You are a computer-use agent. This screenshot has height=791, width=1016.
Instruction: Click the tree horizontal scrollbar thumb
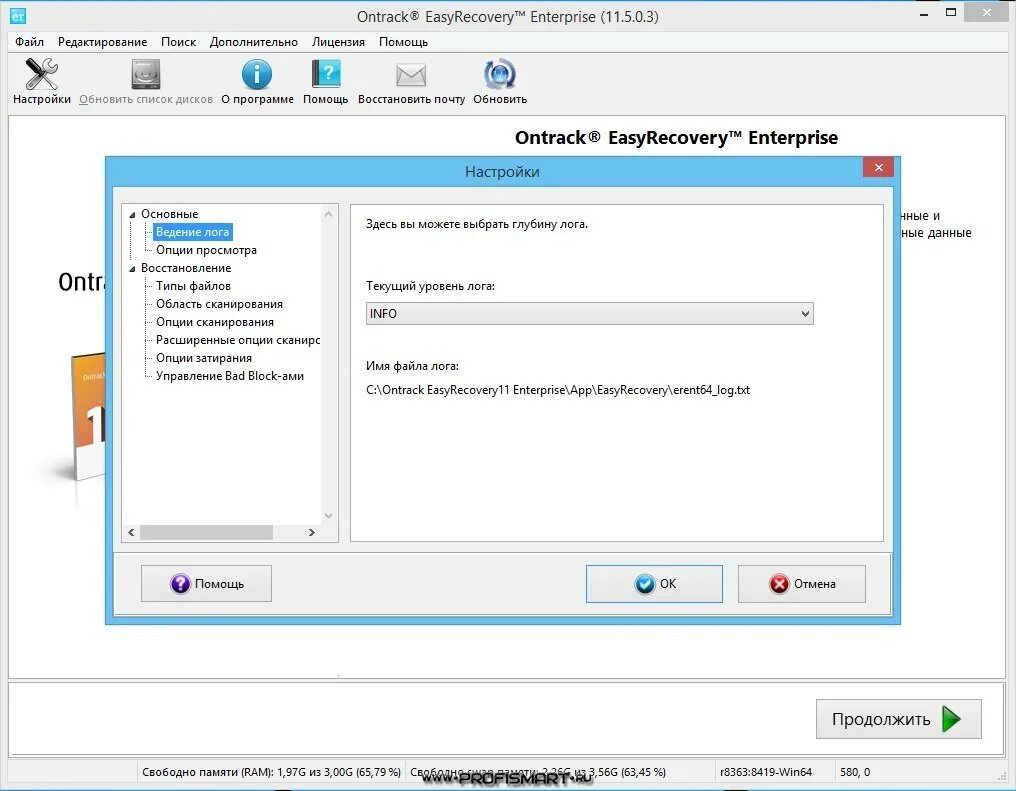tap(206, 533)
